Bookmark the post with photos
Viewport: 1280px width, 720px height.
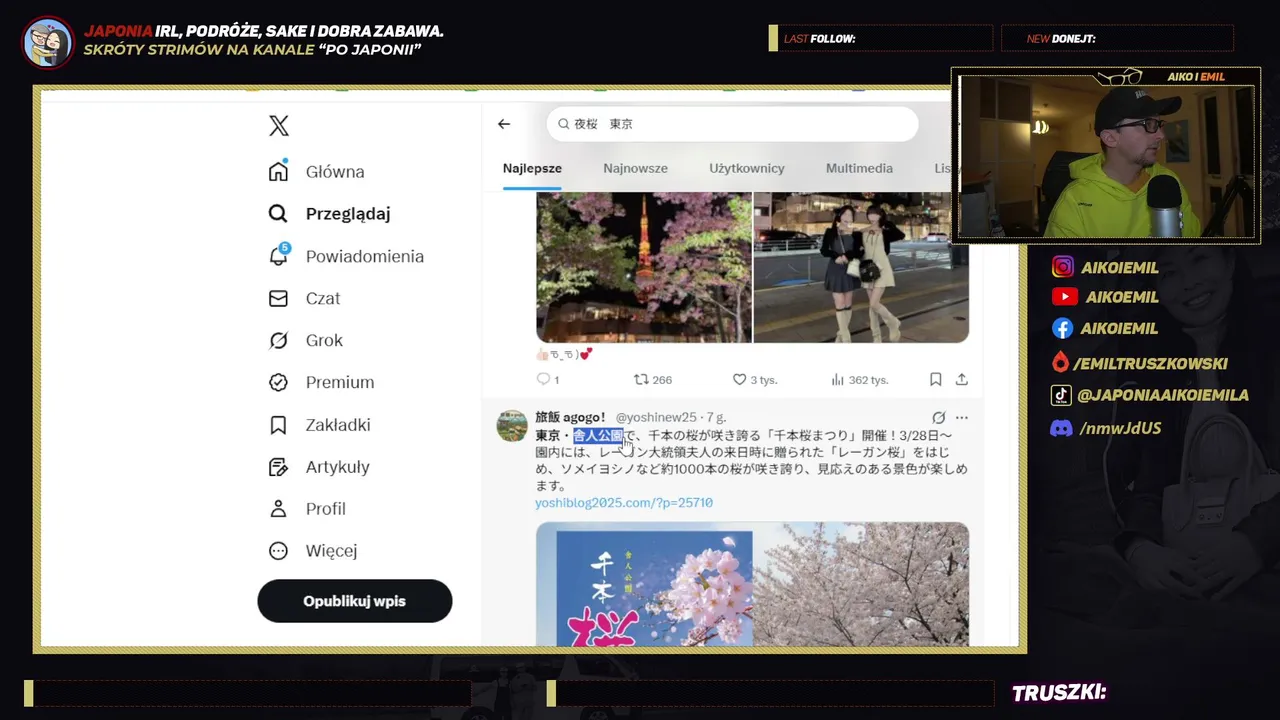pos(936,379)
